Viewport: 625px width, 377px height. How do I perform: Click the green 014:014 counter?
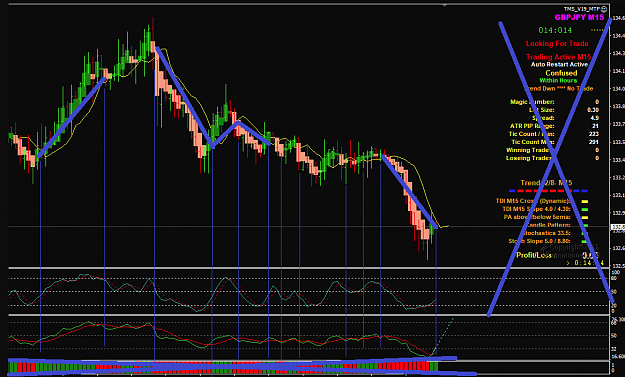click(555, 30)
